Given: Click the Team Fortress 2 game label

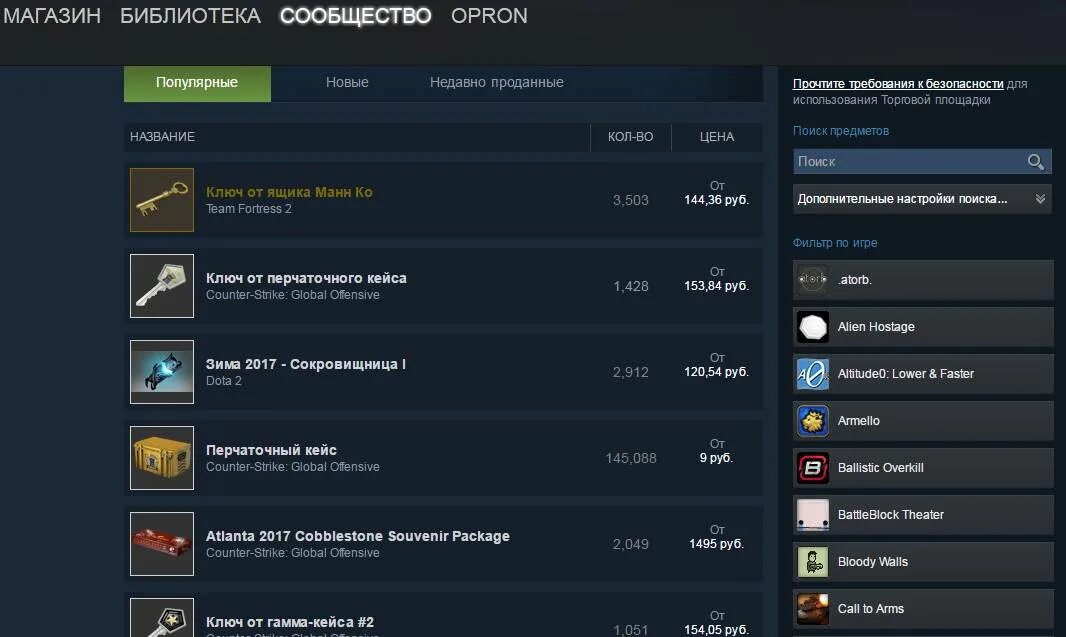Looking at the screenshot, I should click(249, 209).
